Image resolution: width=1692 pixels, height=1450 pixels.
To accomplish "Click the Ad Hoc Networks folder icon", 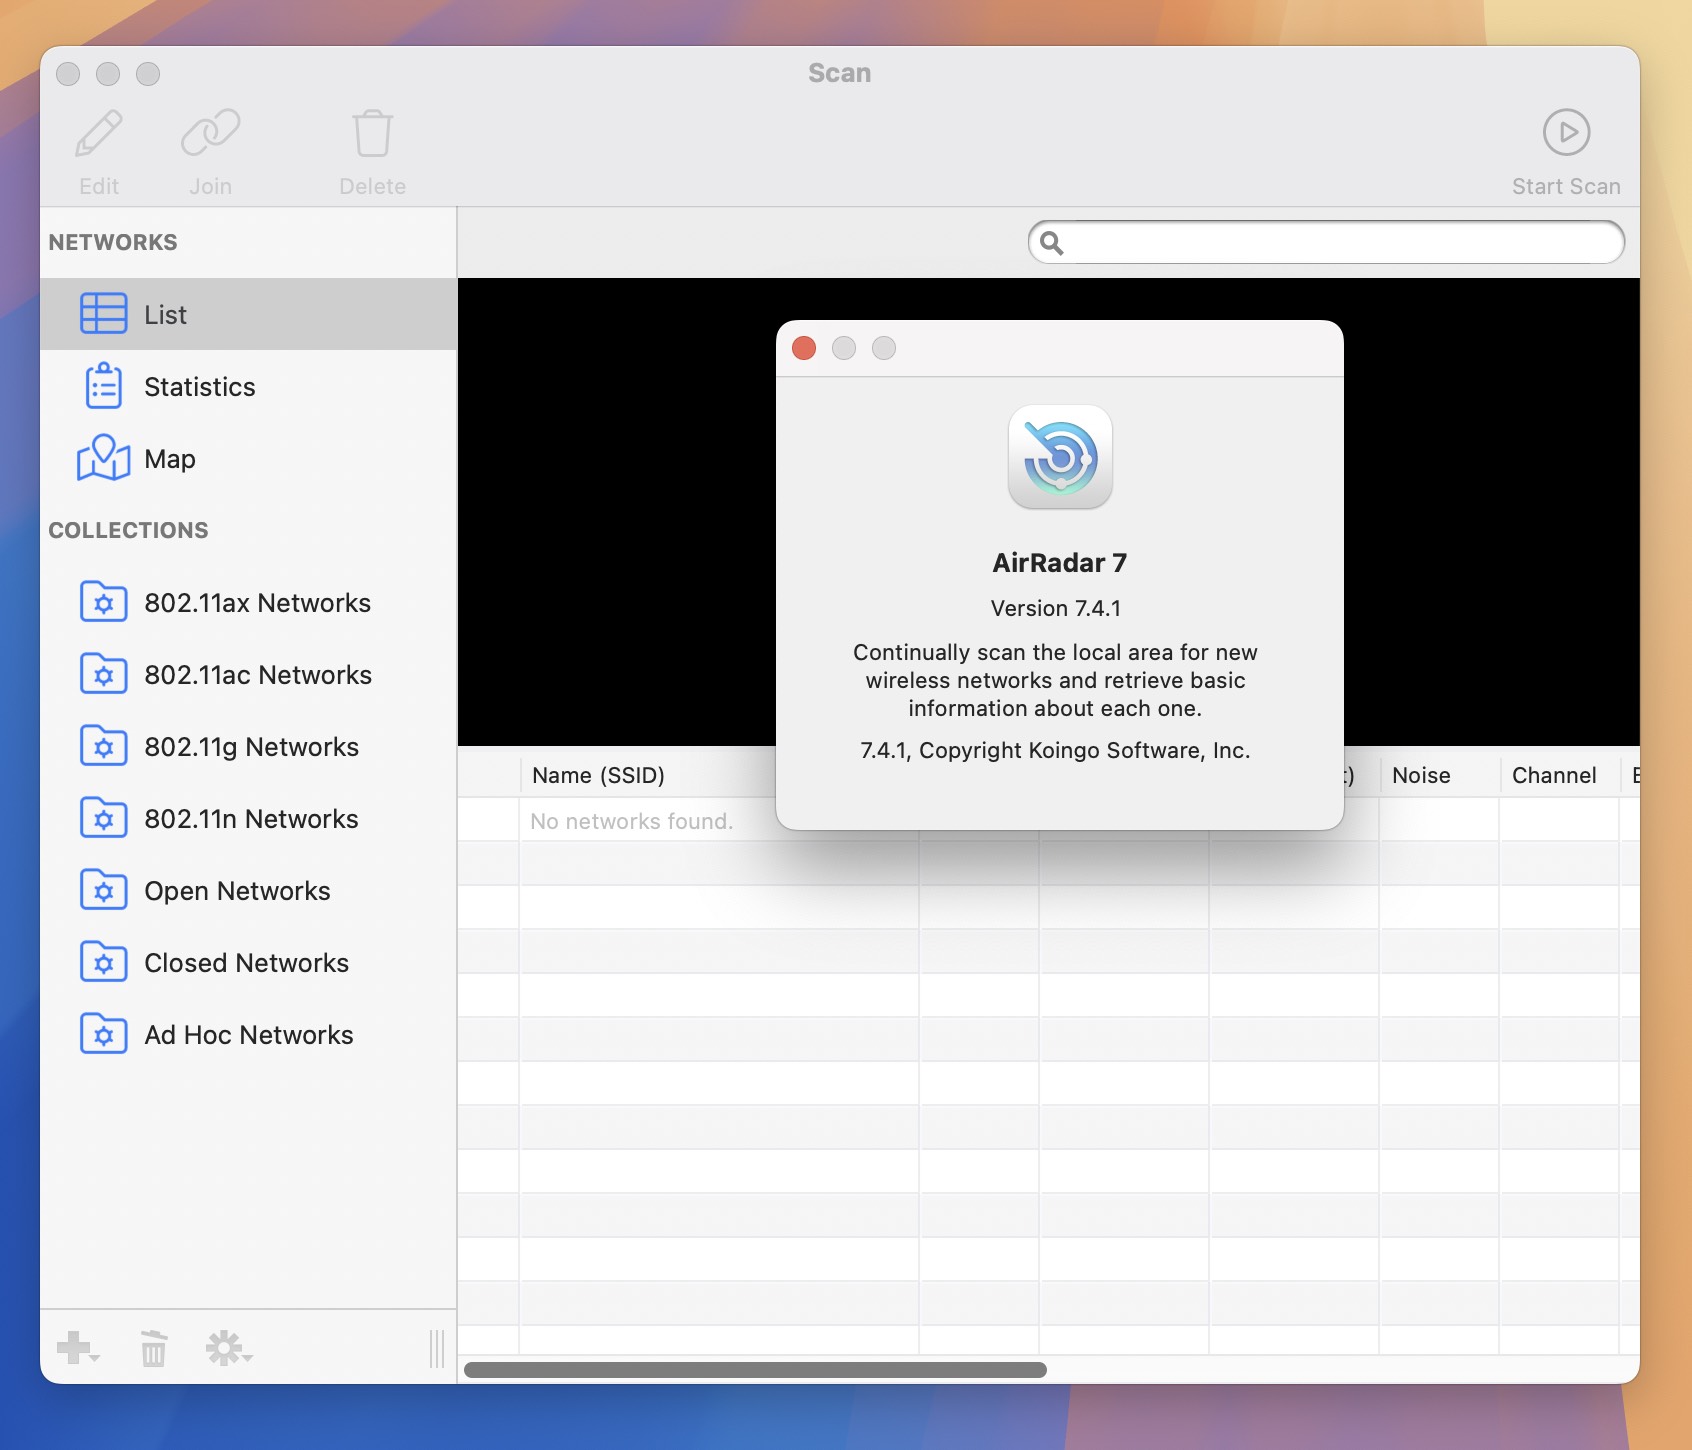I will (x=103, y=1034).
